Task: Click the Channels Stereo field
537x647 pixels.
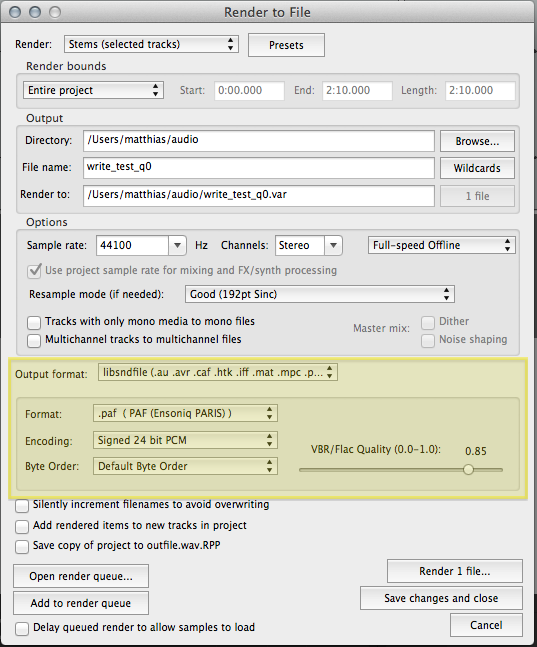Action: click(x=300, y=246)
